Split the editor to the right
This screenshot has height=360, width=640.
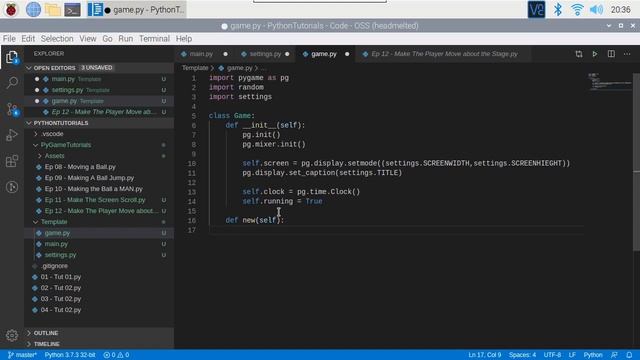(611, 54)
